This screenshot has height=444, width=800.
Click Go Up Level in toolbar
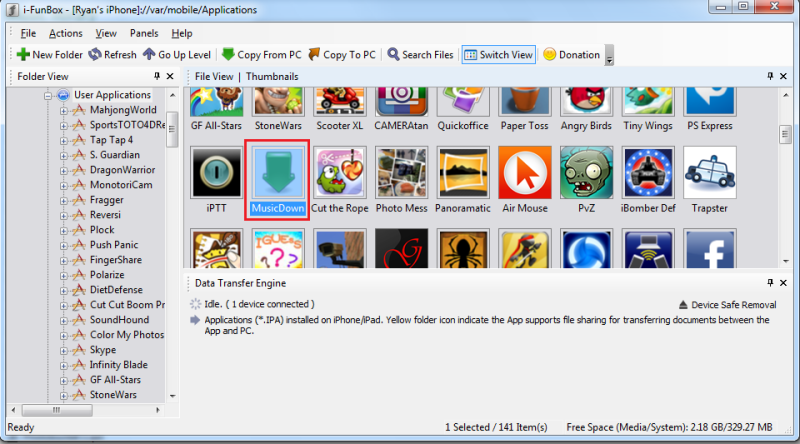coord(177,55)
